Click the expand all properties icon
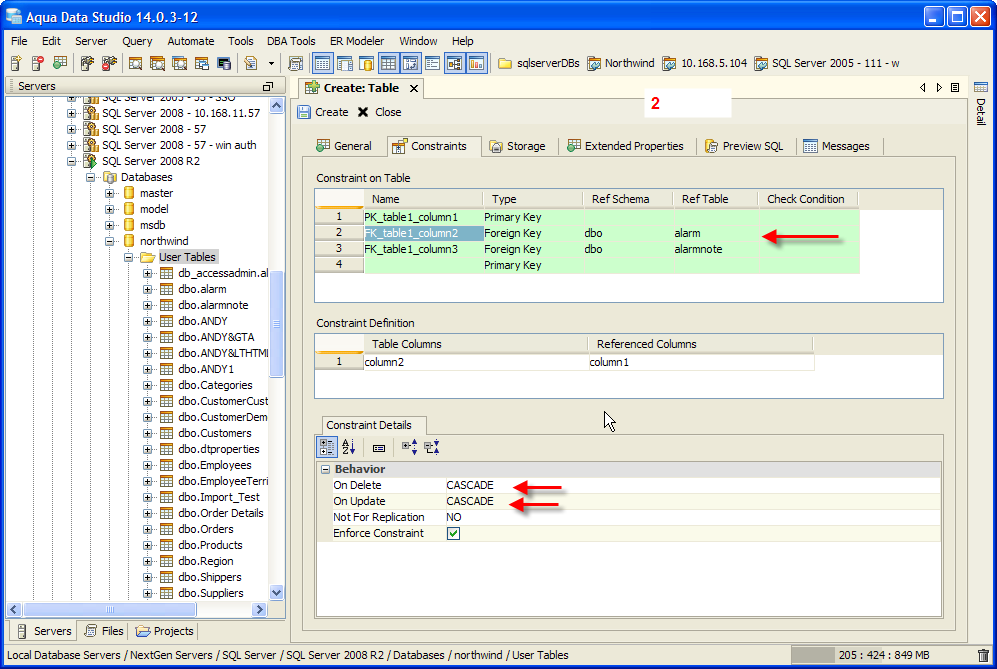The width and height of the screenshot is (997, 669). tap(409, 447)
